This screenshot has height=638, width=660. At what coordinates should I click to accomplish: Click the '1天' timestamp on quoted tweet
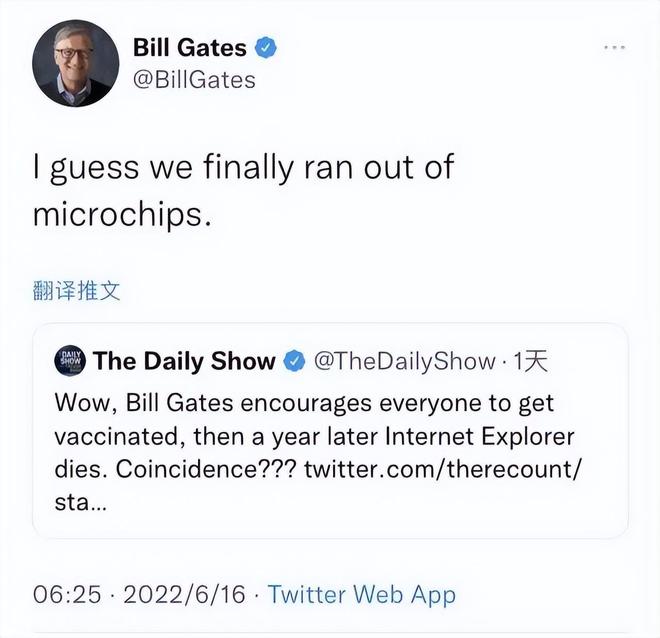click(530, 361)
